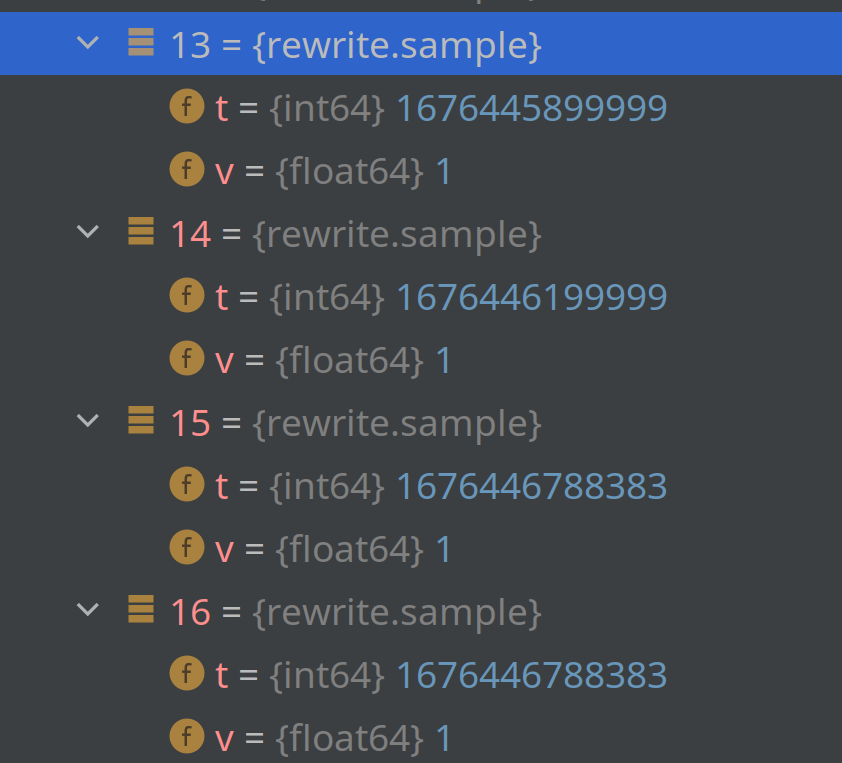Collapse the element 14 tree node
Screen dimensions: 842x763
click(x=88, y=231)
